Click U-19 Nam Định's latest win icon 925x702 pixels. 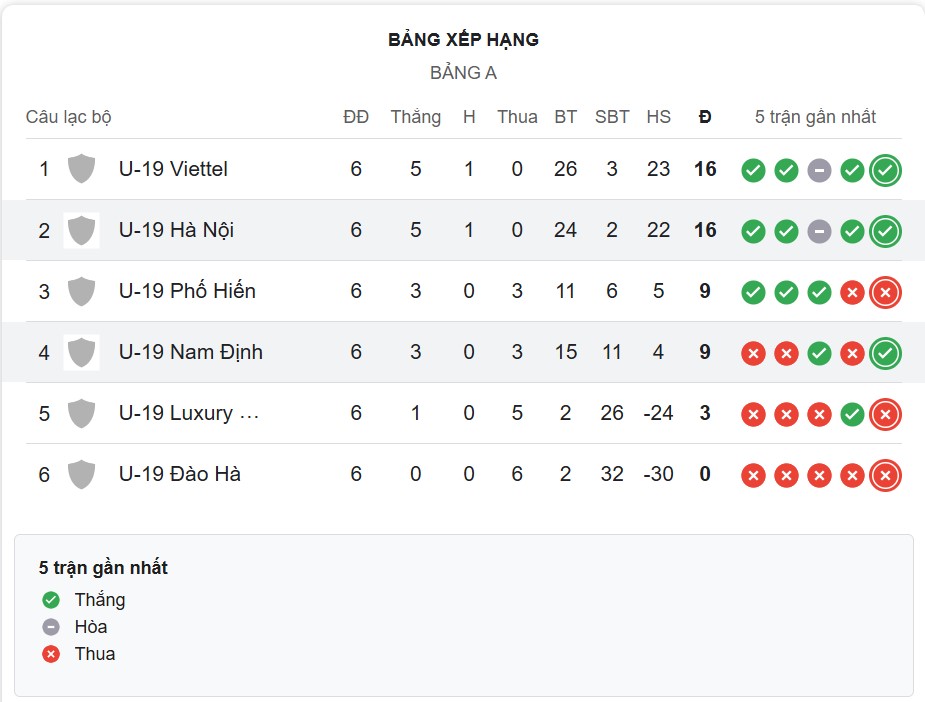coord(885,353)
